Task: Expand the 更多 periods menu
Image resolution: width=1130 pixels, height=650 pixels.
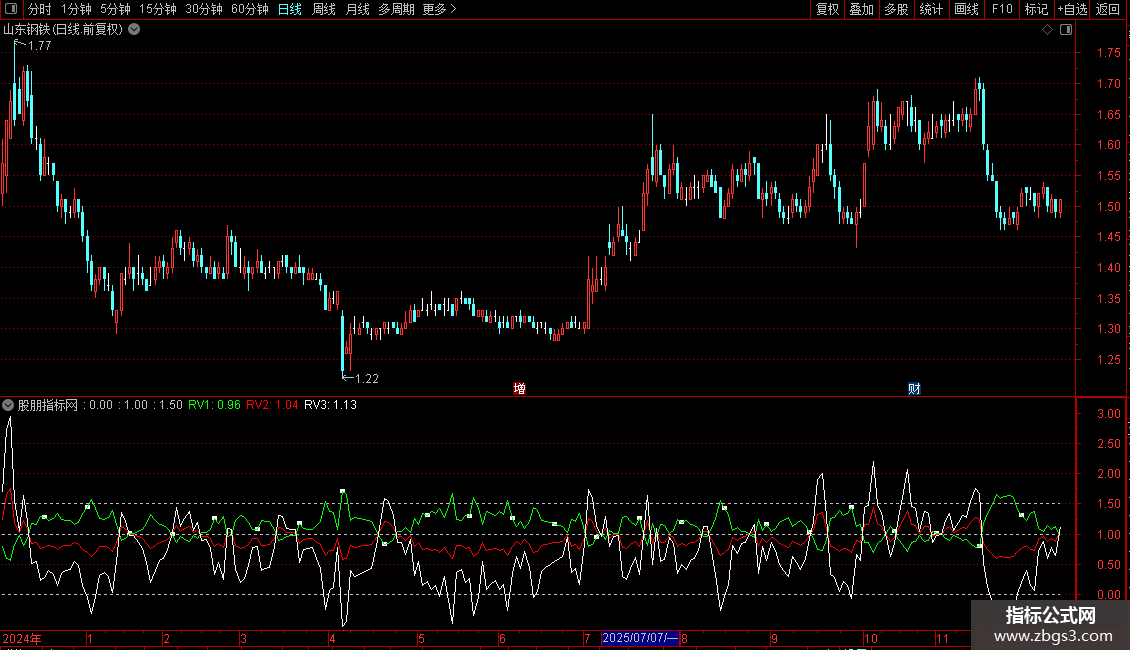Action: coord(439,9)
